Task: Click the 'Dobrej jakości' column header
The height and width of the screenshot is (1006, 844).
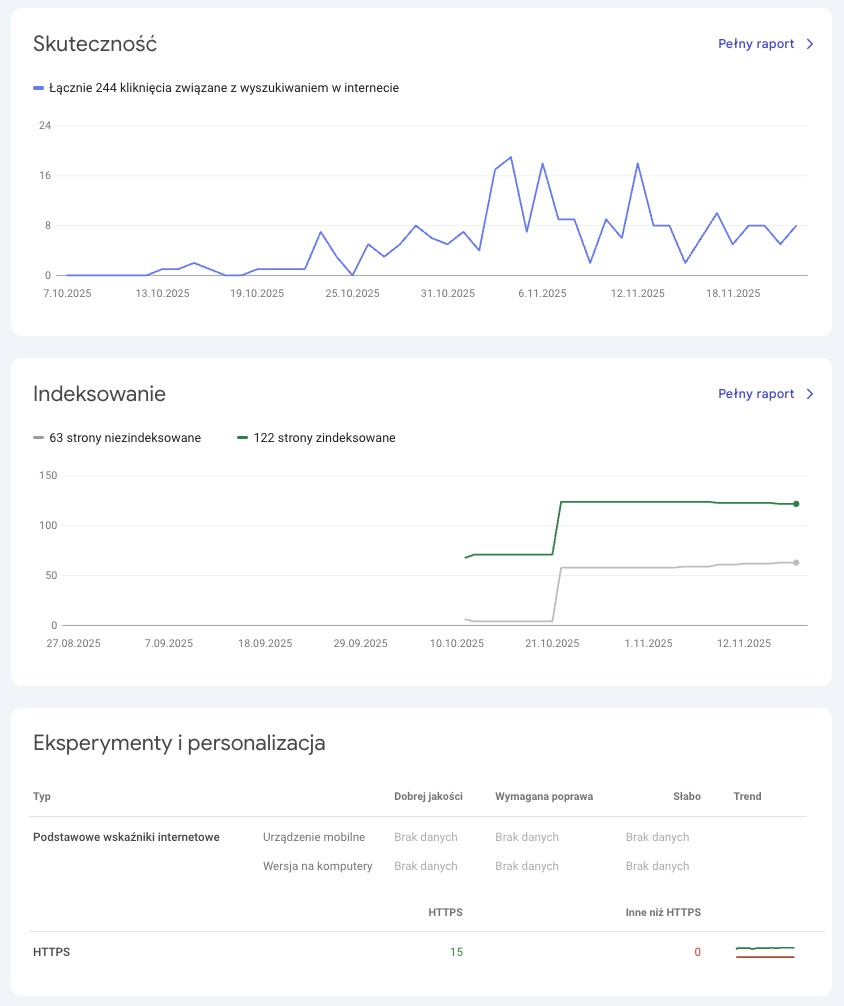Action: click(428, 796)
